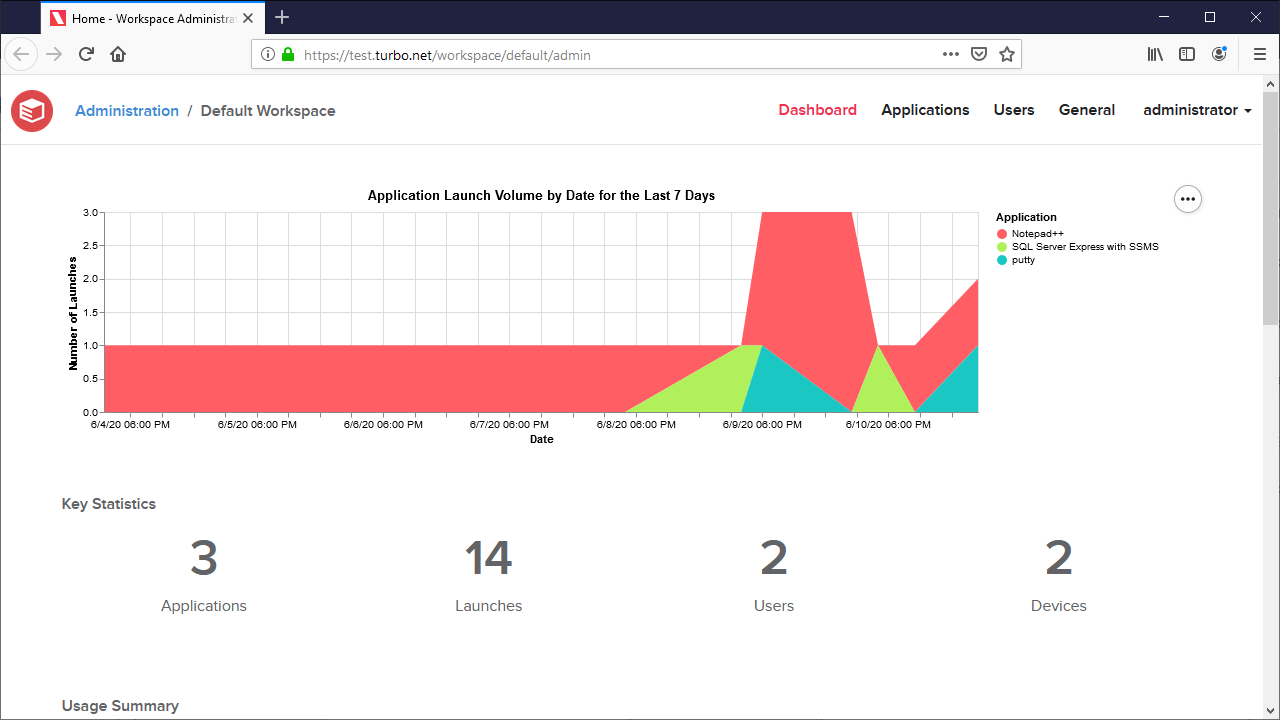1280x720 pixels.
Task: Open the General settings page
Action: click(x=1086, y=110)
